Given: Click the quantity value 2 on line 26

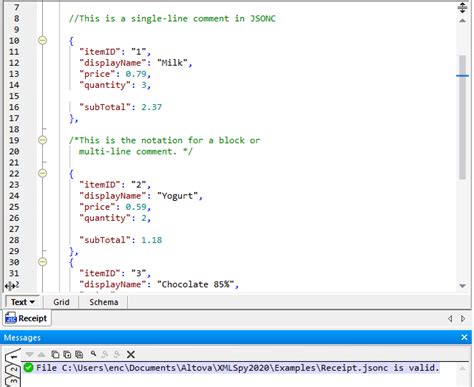Looking at the screenshot, I should [x=144, y=218].
